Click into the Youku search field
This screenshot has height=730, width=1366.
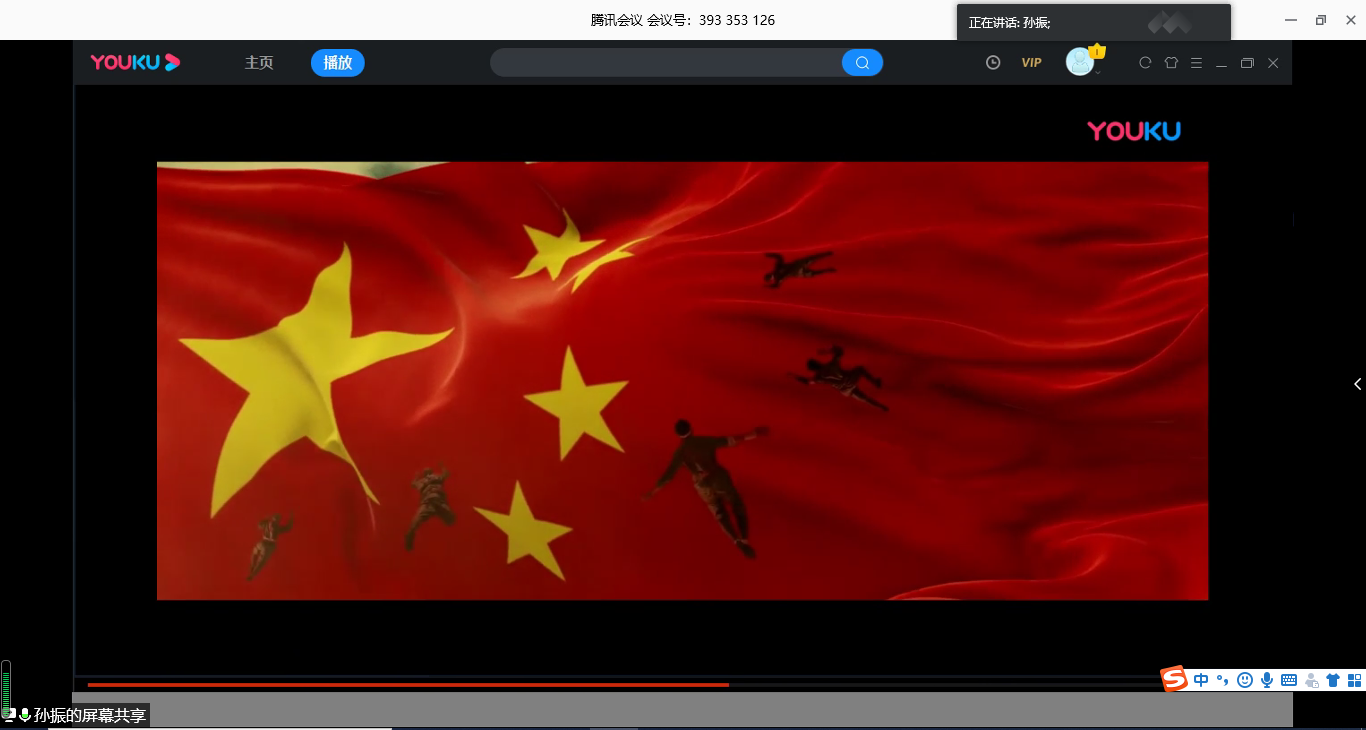pos(666,63)
